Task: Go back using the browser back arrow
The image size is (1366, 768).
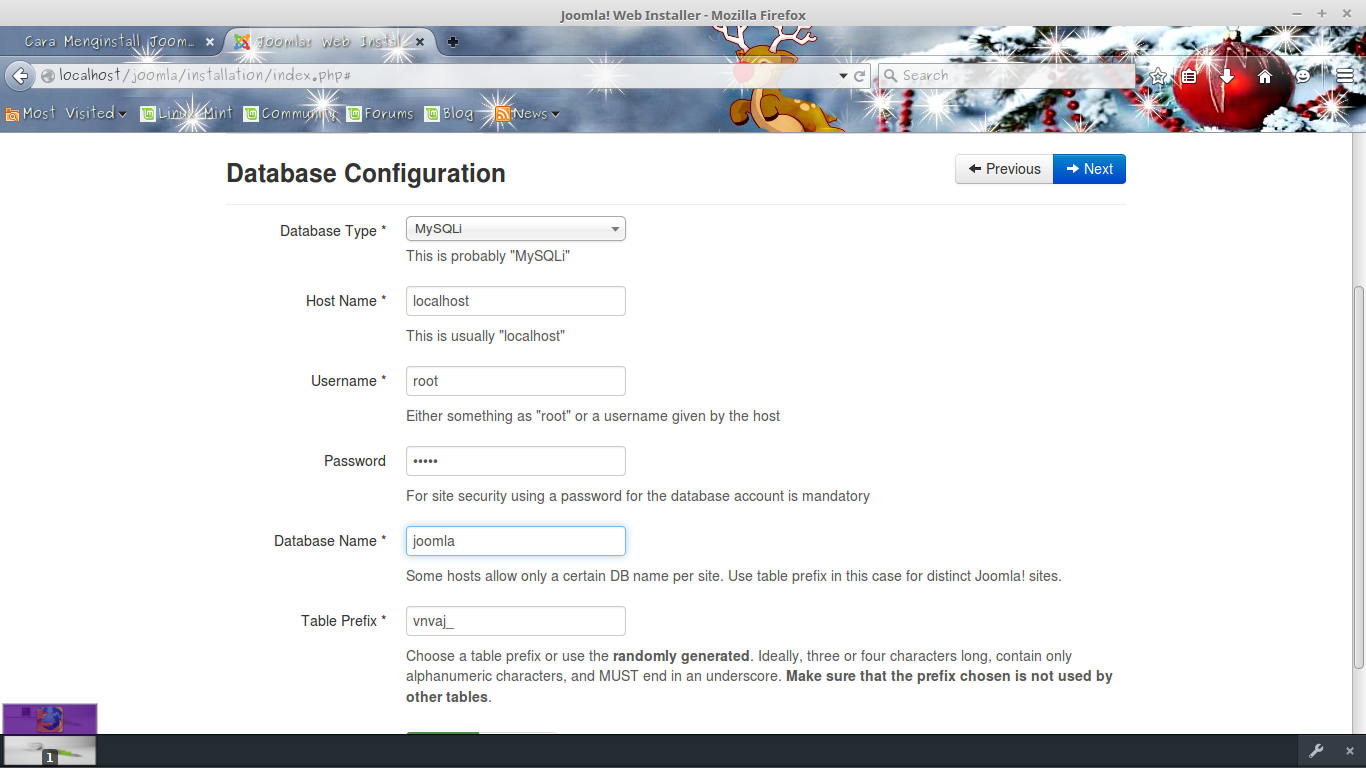Action: pyautogui.click(x=19, y=75)
